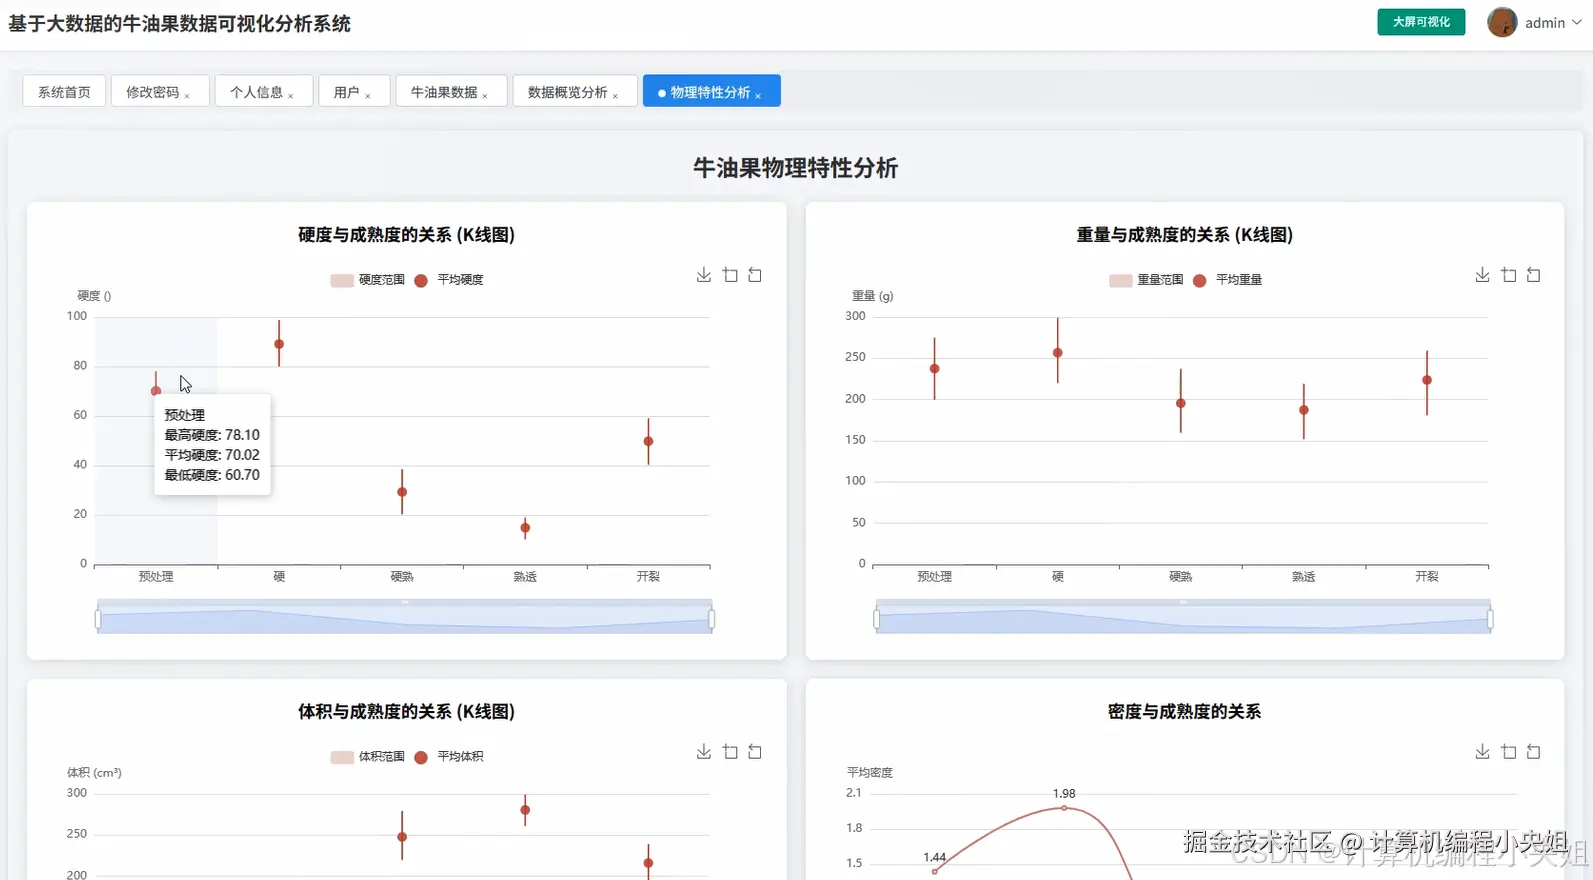The width and height of the screenshot is (1593, 880).
Task: Click 开裂 data point in hardness chart
Action: tap(648, 441)
